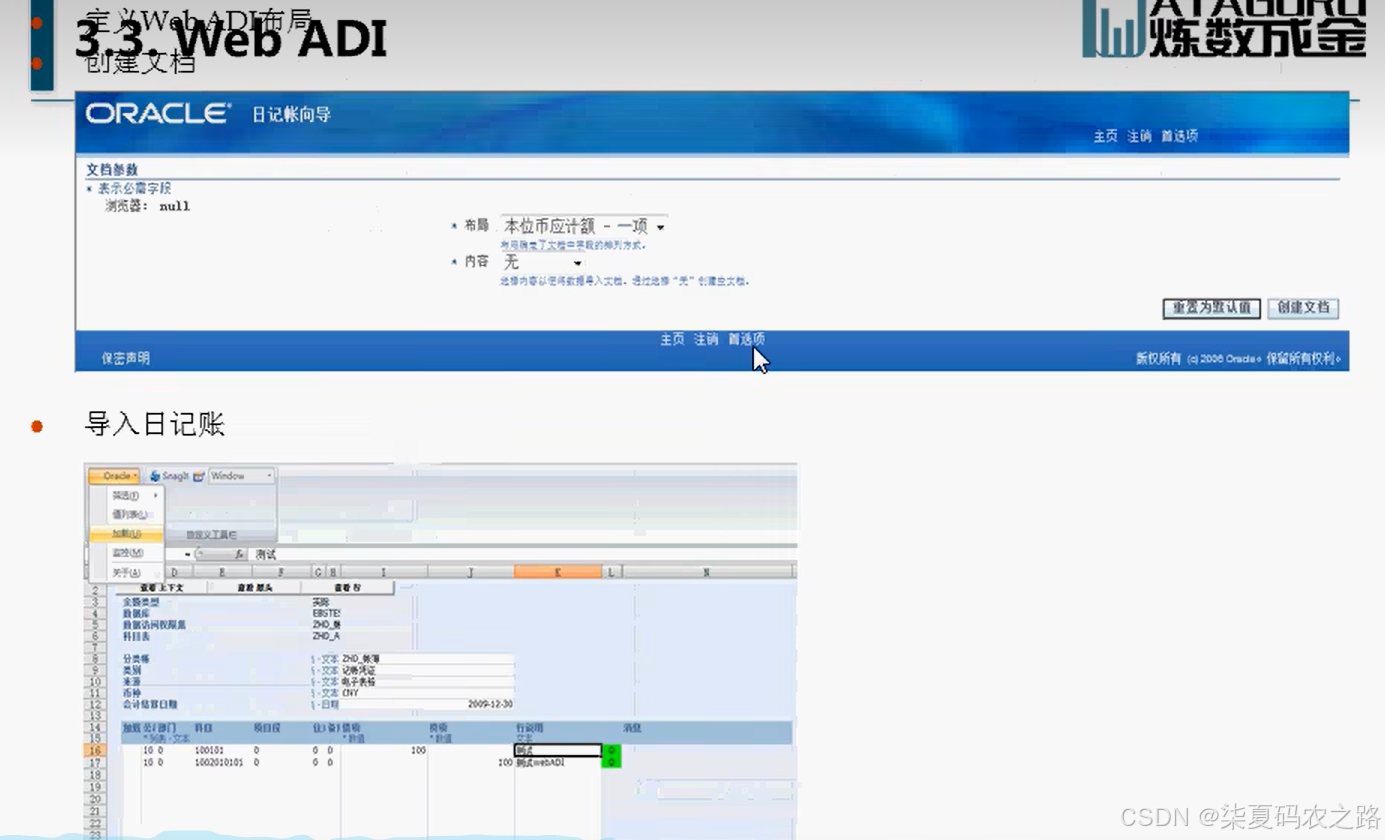Click the formula bar showing 测试
This screenshot has height=840, width=1385.
tap(268, 553)
